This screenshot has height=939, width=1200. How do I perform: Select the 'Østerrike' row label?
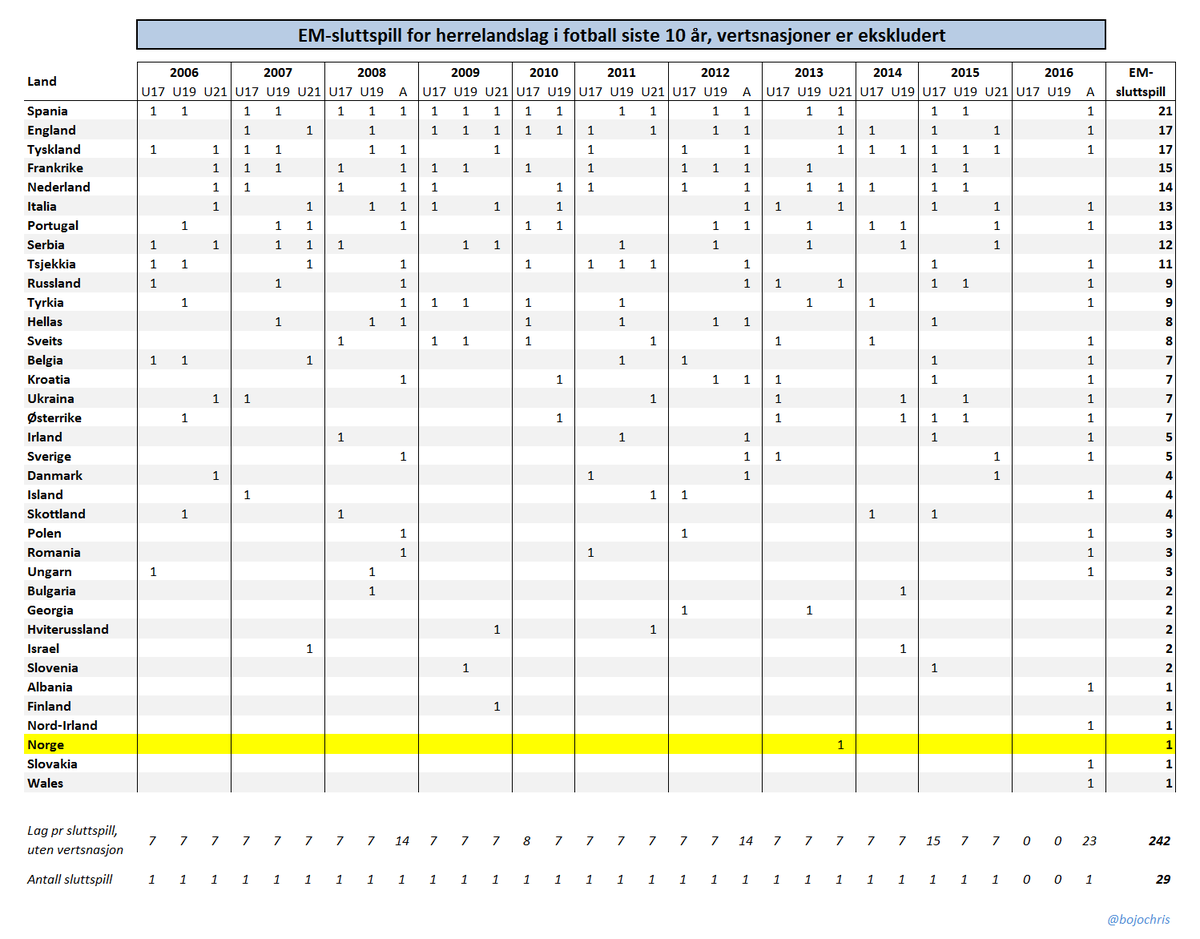click(54, 418)
